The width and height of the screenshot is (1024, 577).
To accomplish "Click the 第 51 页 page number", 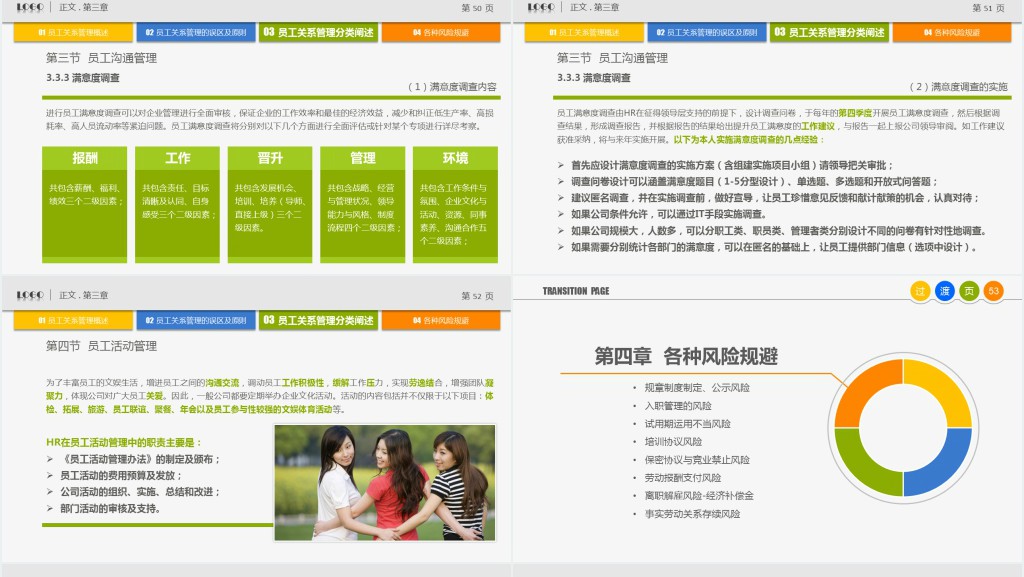I will [988, 8].
